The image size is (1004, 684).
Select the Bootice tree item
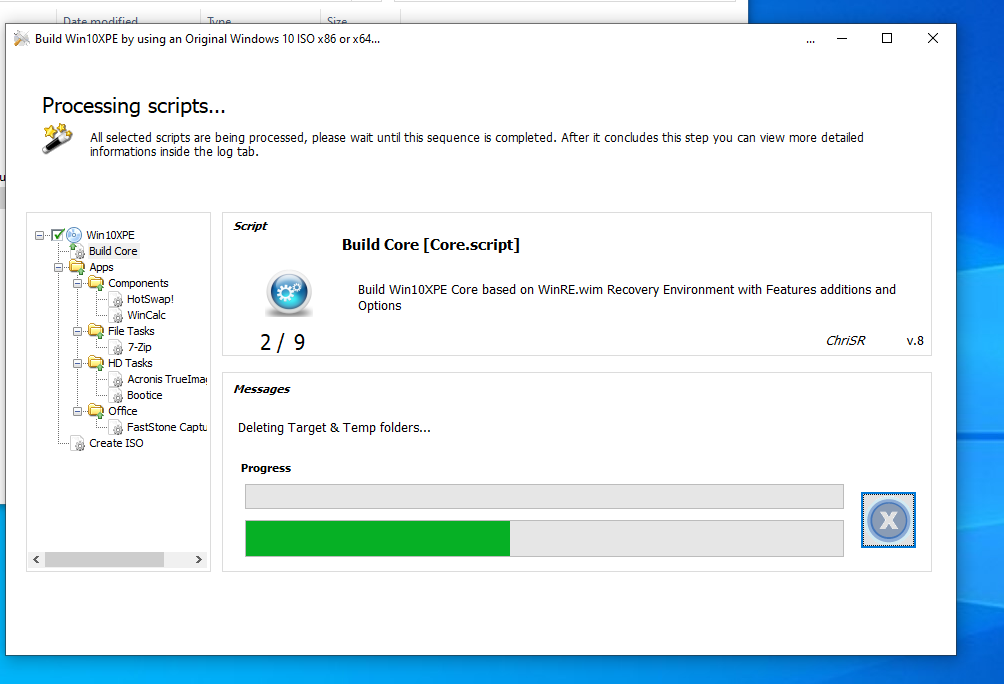pos(145,395)
